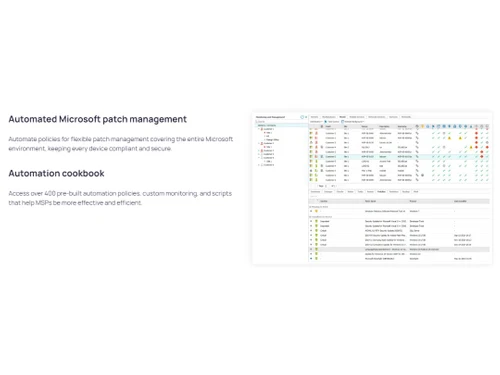500x375 pixels.
Task: Open the Summary tab in the lower pane
Action: pos(315,192)
